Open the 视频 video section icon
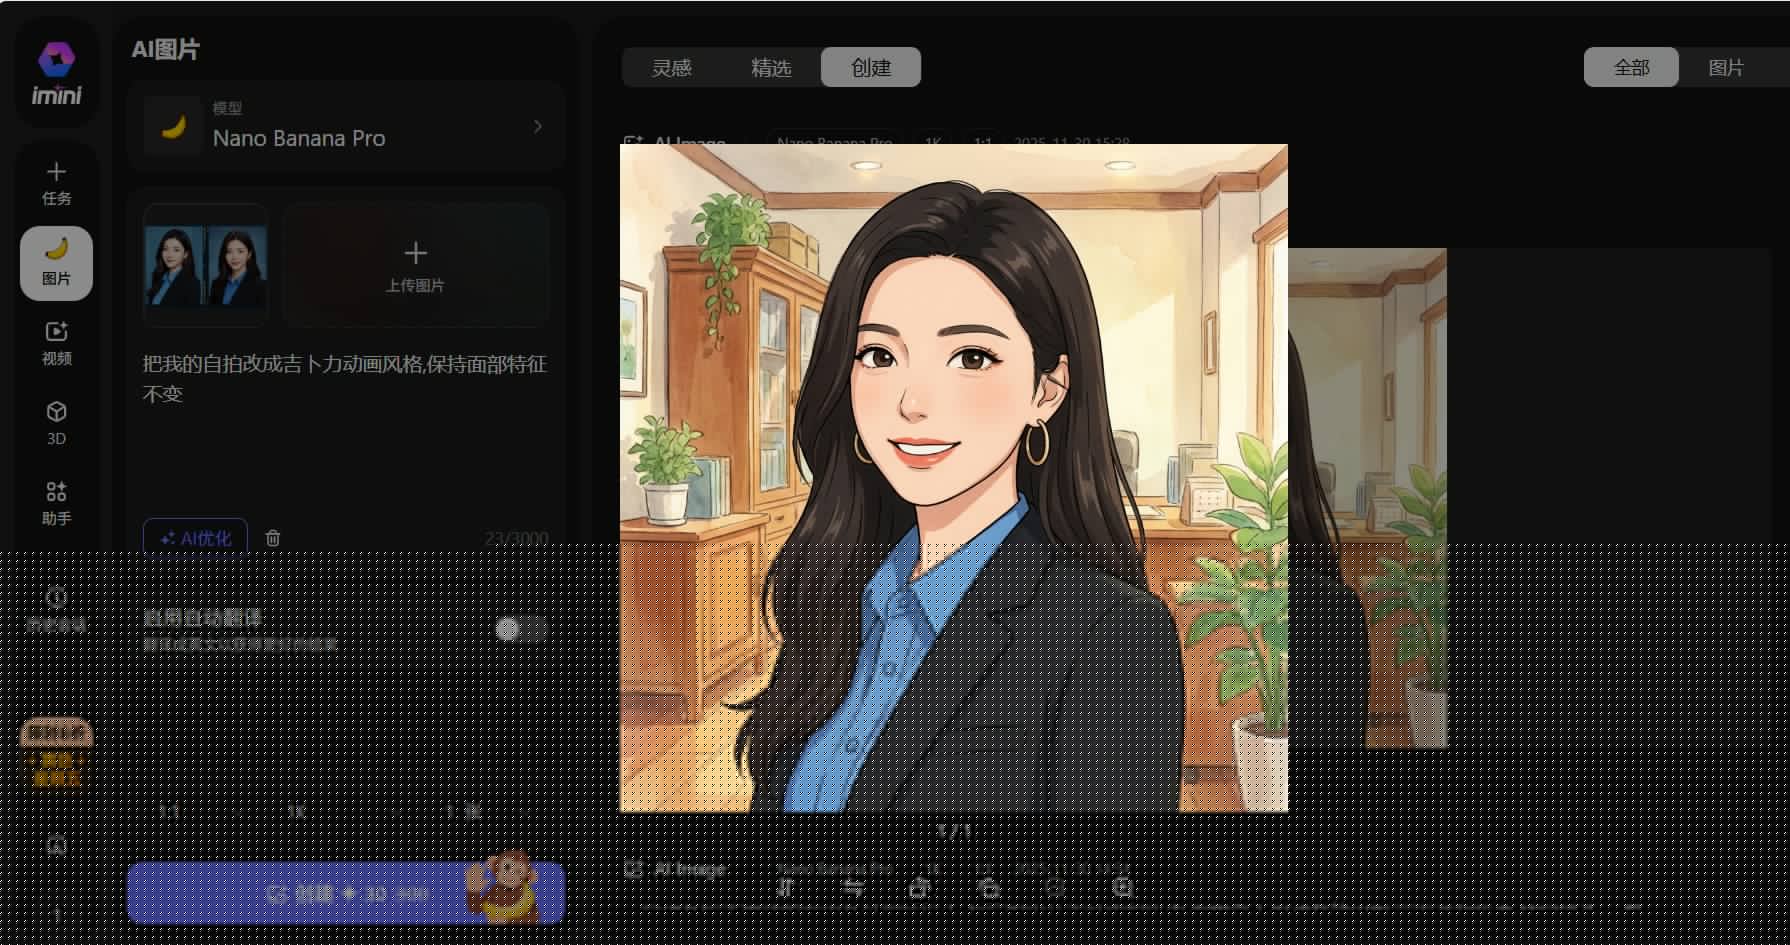The width and height of the screenshot is (1790, 945). point(56,342)
